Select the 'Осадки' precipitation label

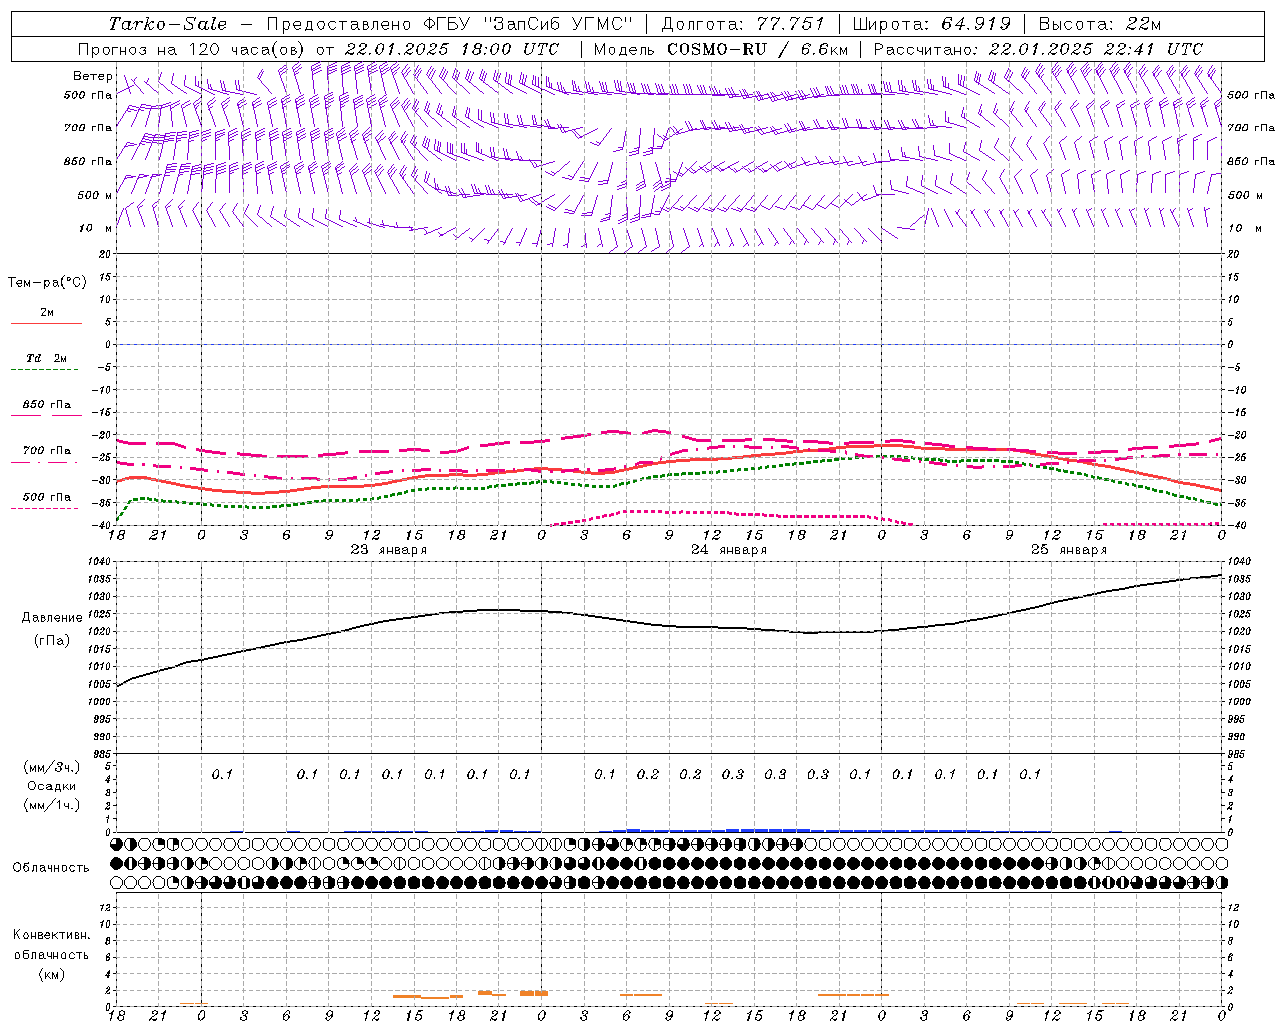pyautogui.click(x=52, y=786)
